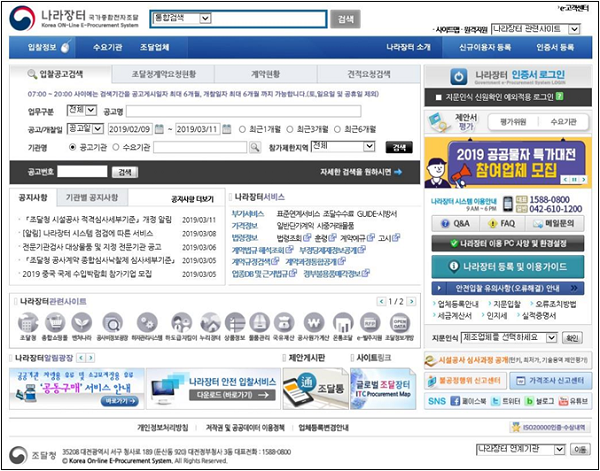The image size is (600, 471).
Task: Click the 메일문의 button
Action: (554, 223)
